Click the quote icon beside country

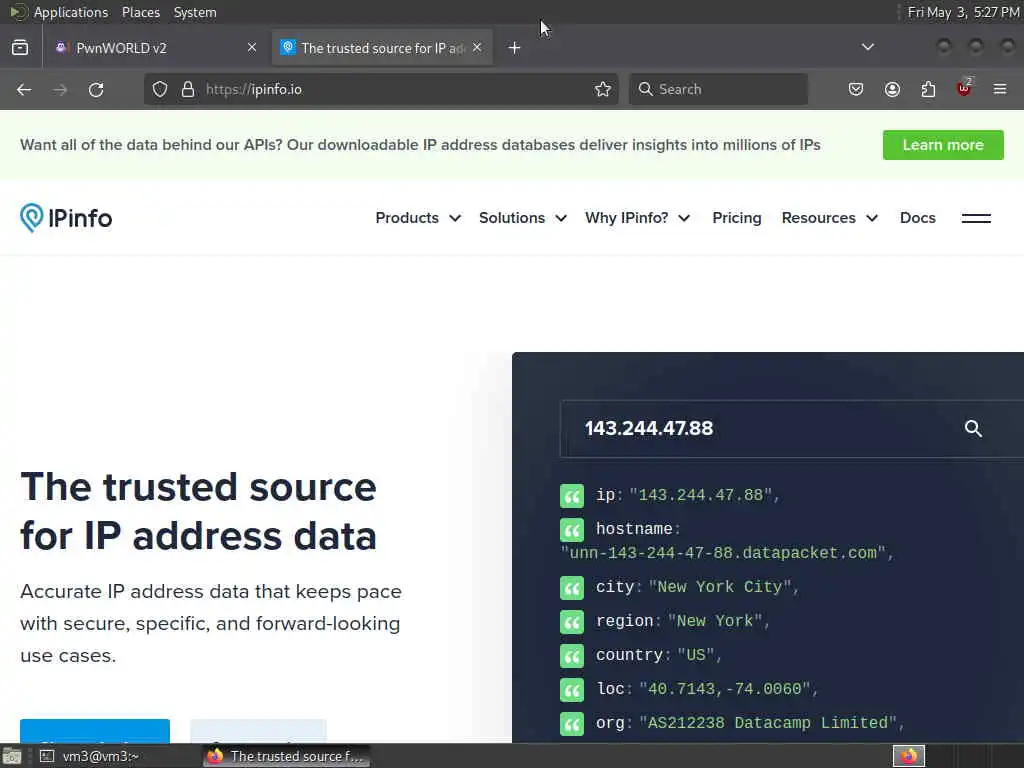coord(572,656)
